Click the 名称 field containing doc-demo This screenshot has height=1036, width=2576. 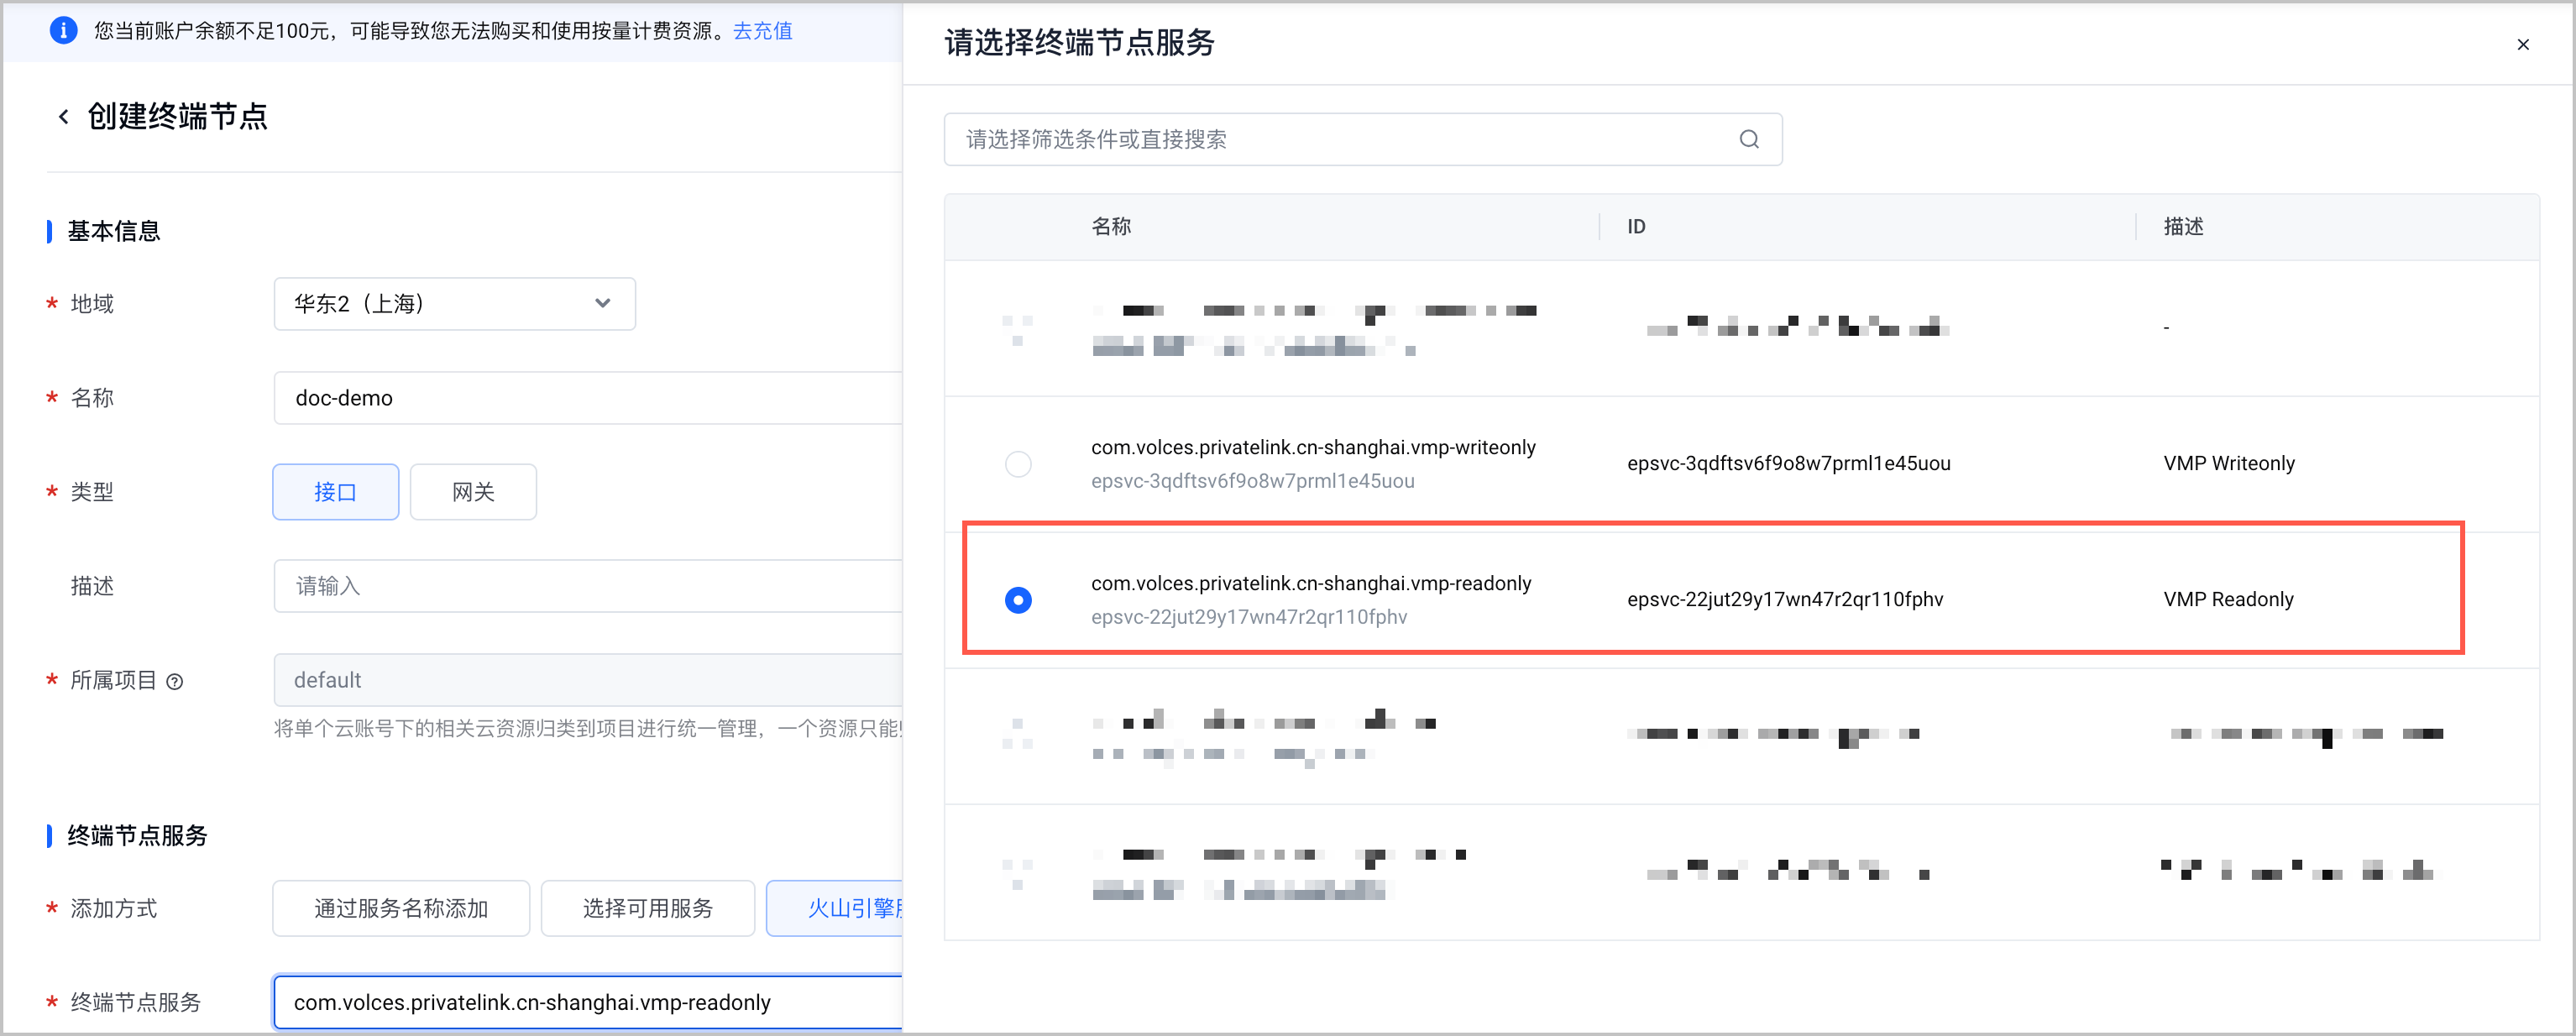point(588,398)
